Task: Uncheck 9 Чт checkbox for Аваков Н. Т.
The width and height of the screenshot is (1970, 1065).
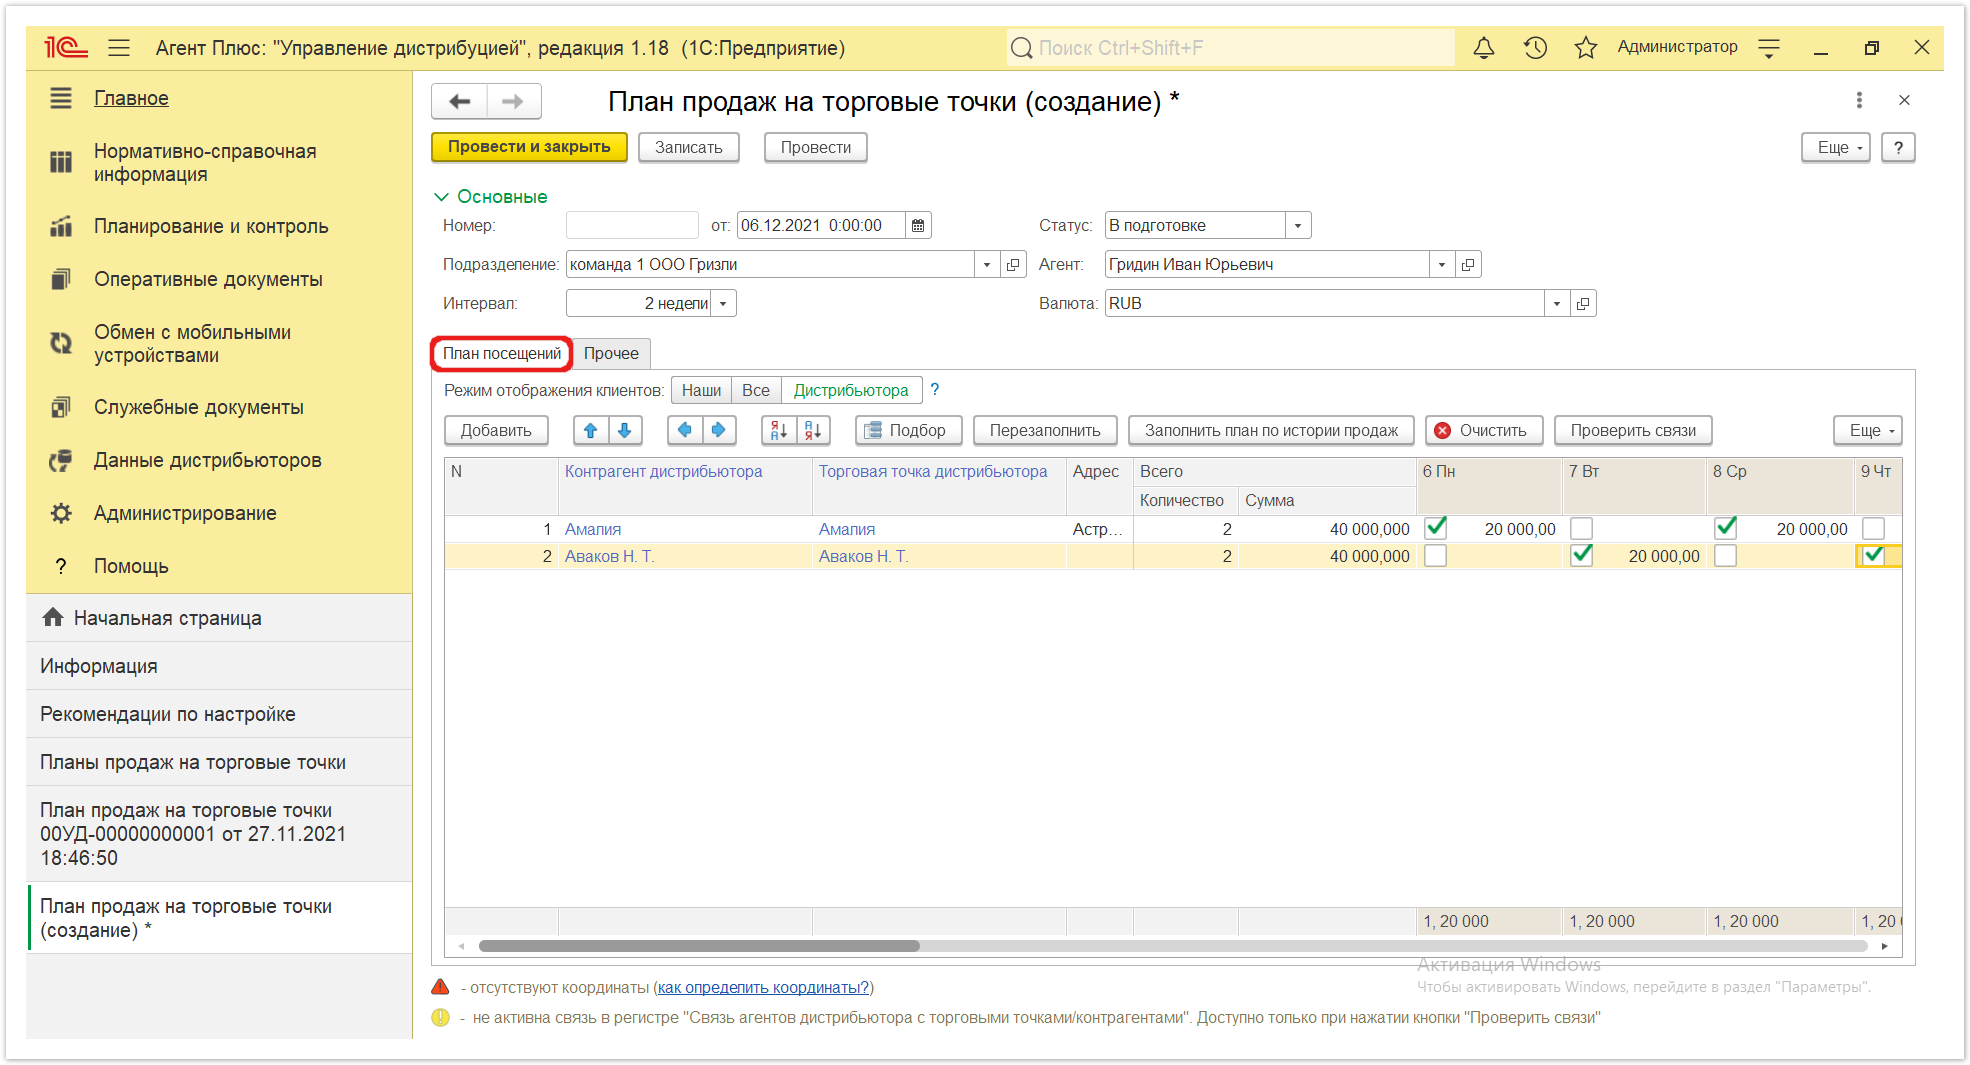Action: [x=1874, y=556]
